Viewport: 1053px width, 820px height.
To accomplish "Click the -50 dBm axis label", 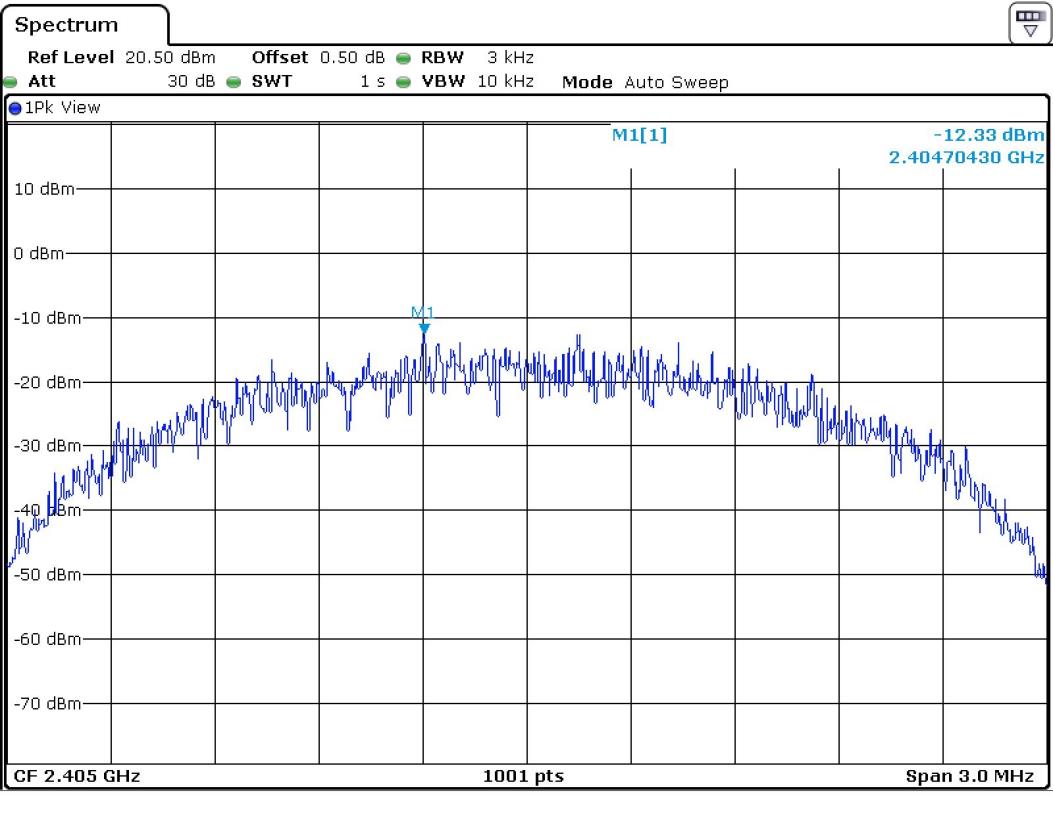I will [x=47, y=575].
